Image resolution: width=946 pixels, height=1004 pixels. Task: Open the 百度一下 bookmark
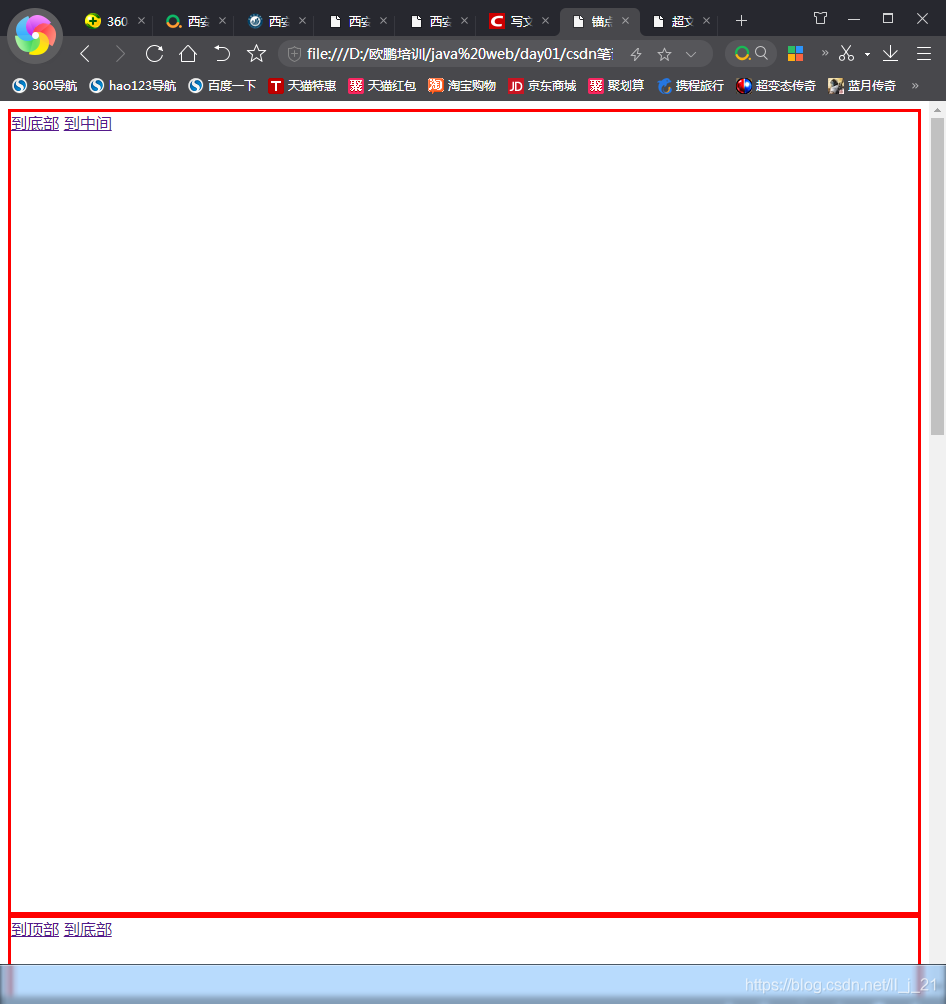[x=222, y=86]
